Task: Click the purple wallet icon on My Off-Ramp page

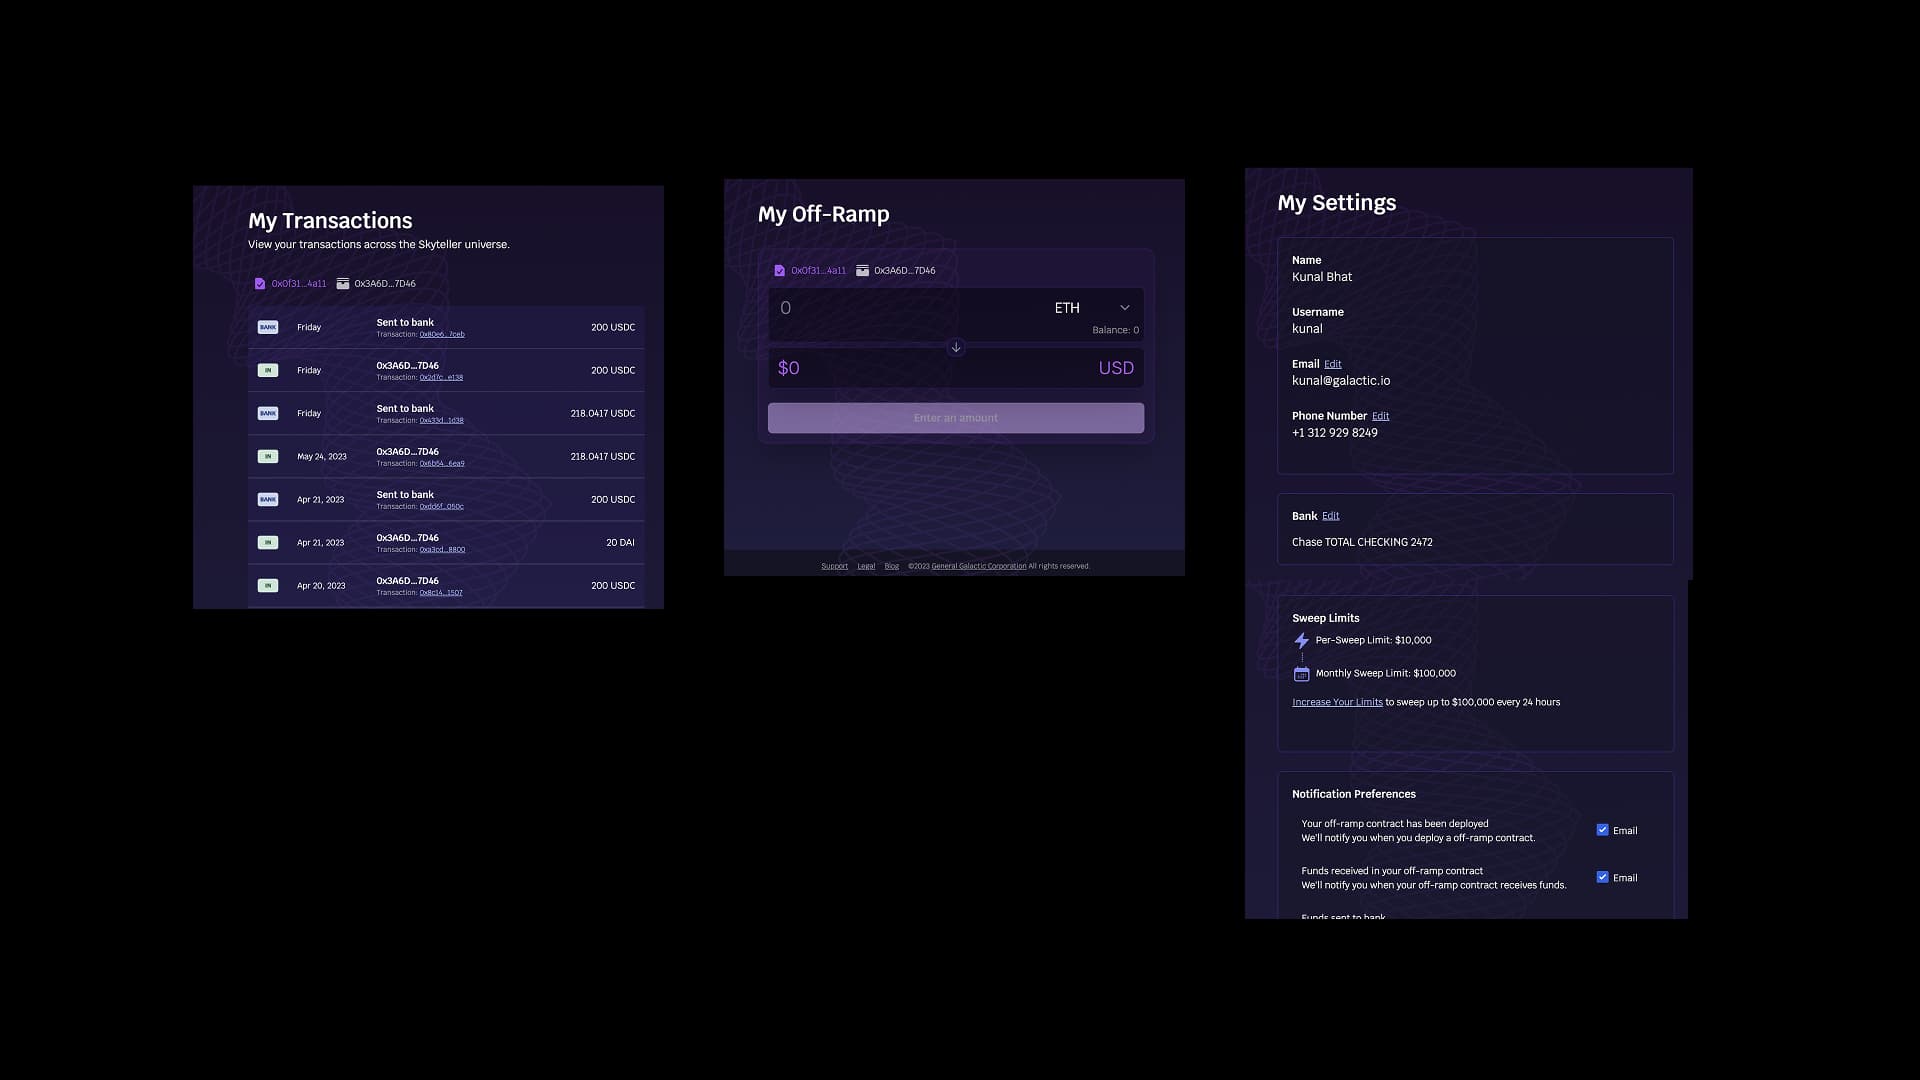Action: coord(780,270)
